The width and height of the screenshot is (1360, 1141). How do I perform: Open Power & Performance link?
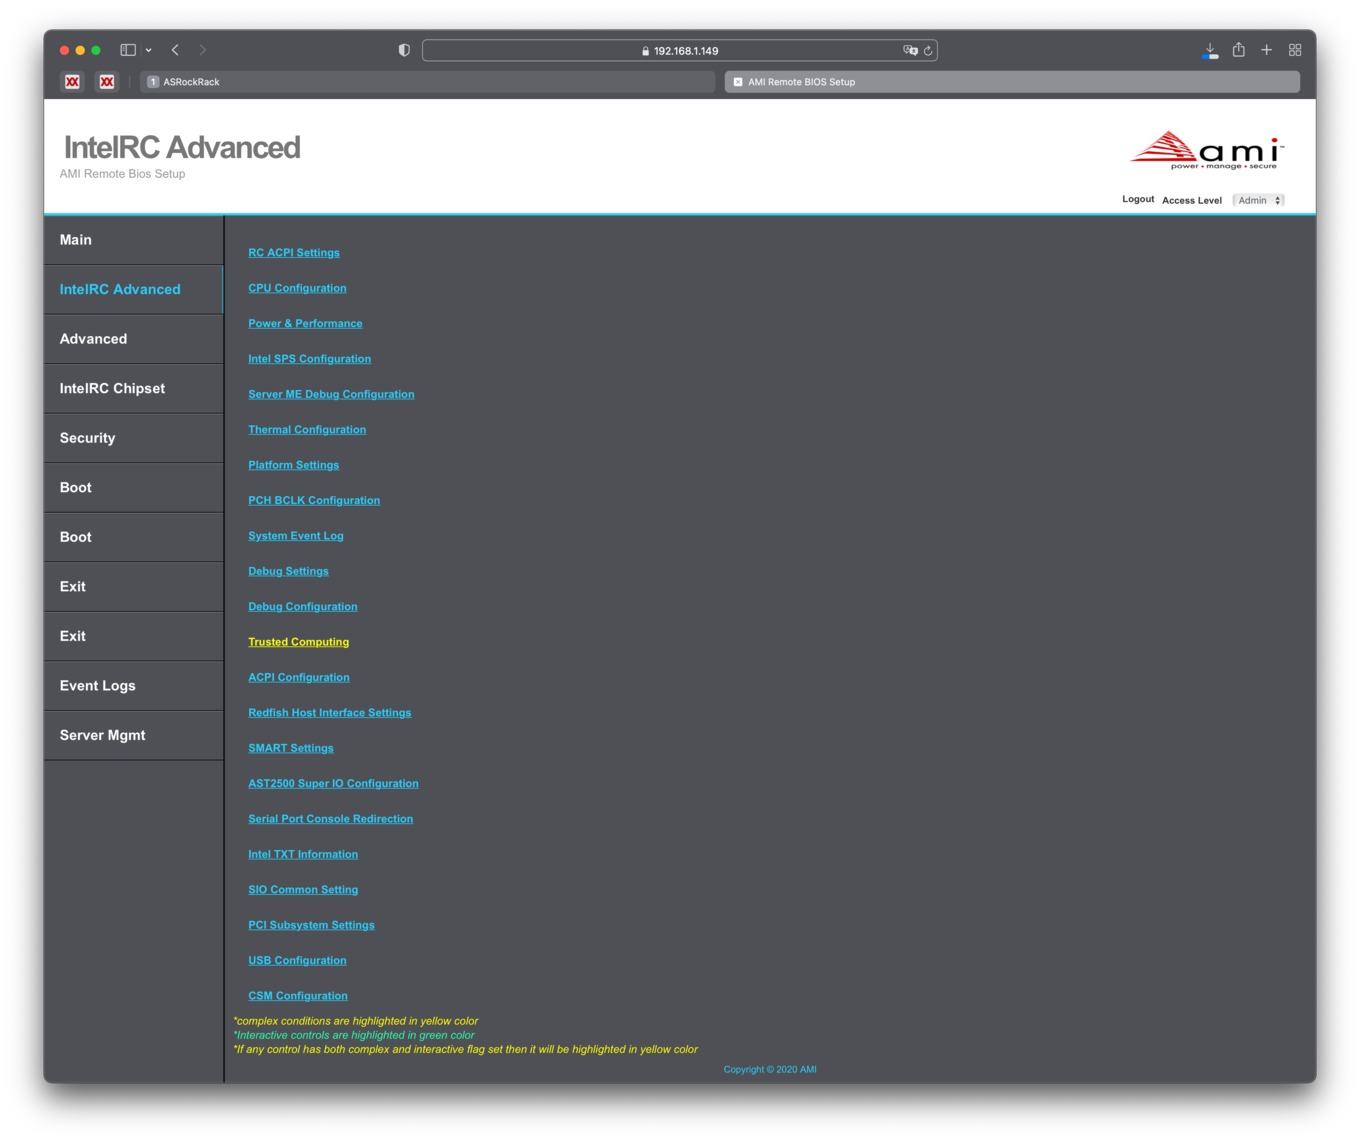click(x=305, y=323)
